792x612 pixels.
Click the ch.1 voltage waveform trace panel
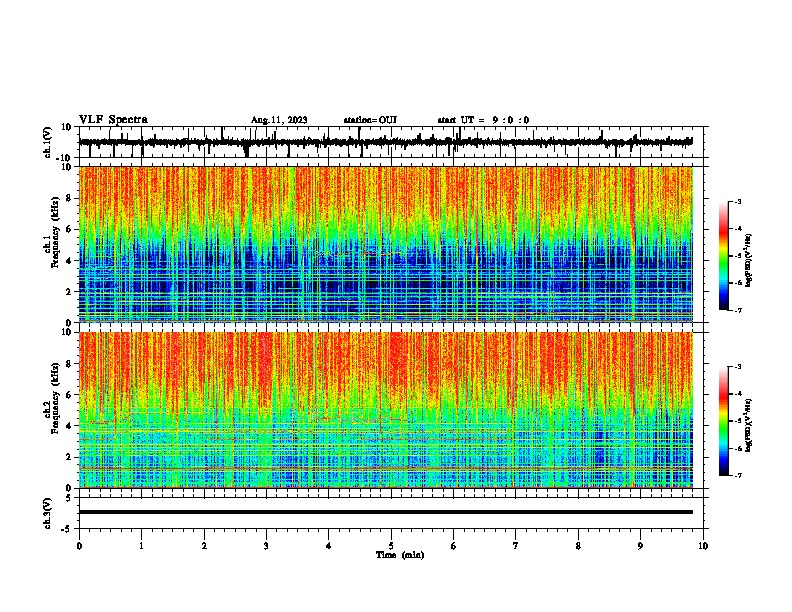(x=390, y=142)
